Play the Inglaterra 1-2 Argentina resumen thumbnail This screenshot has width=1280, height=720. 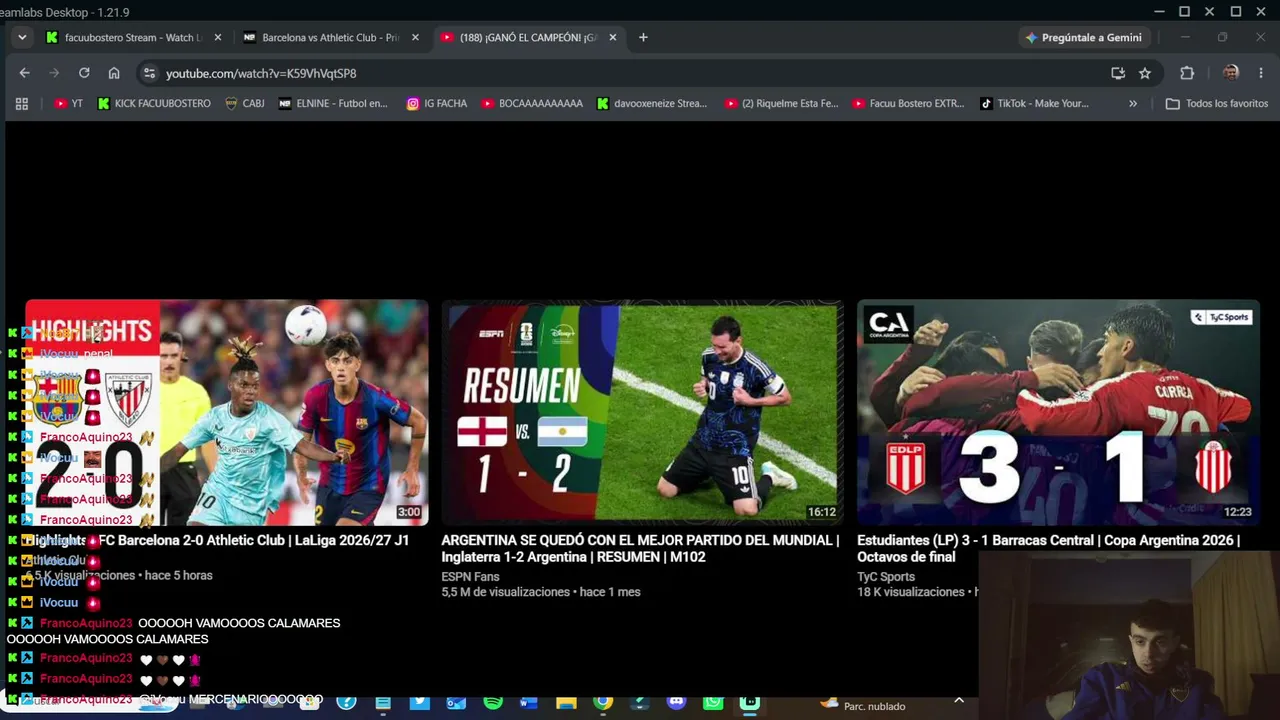(643, 413)
